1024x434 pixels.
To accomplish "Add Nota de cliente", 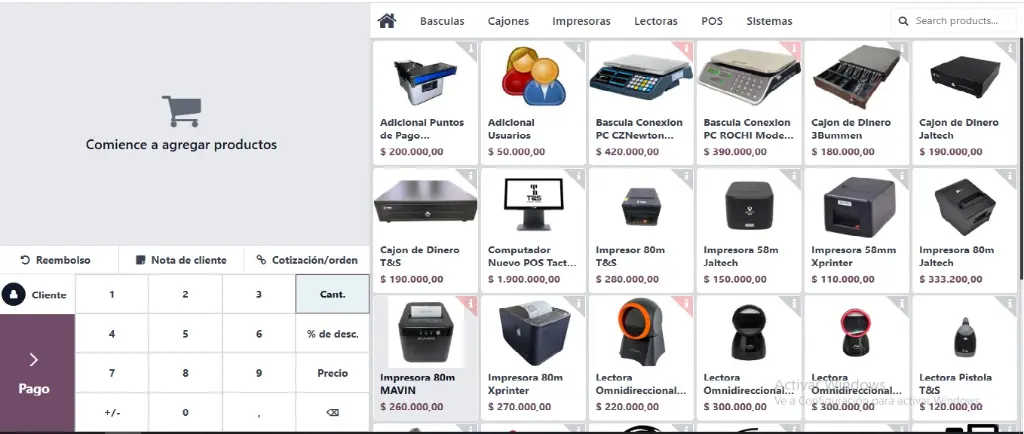I will [181, 260].
